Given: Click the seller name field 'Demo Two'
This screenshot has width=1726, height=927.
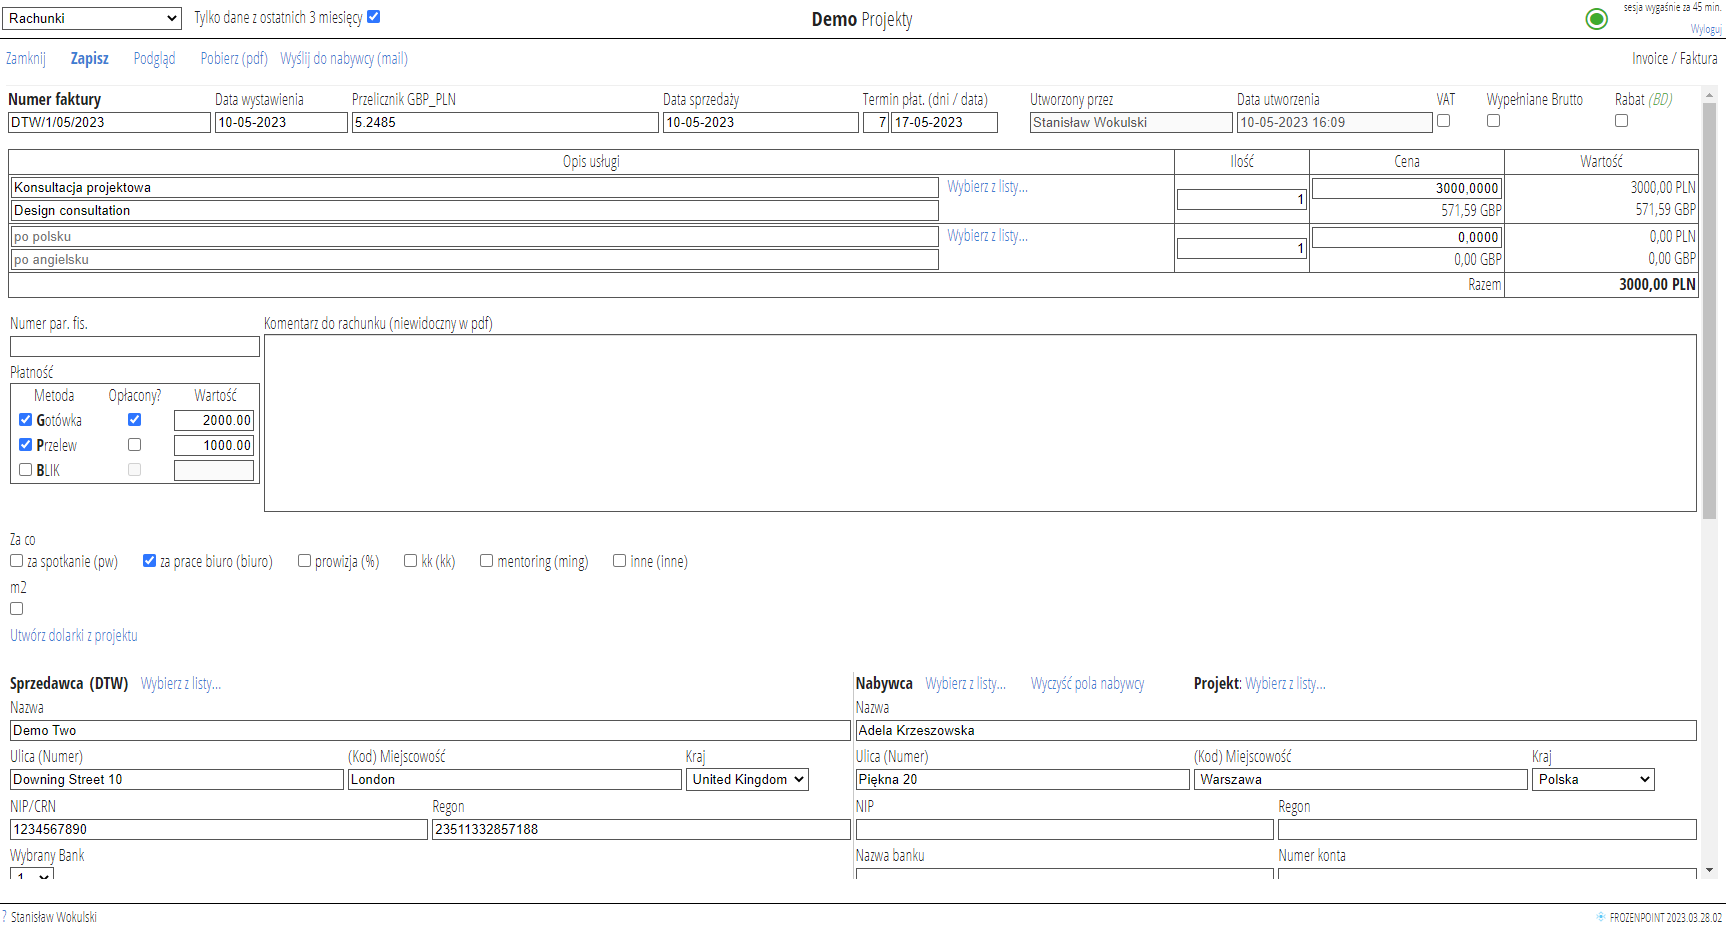Looking at the screenshot, I should (430, 730).
